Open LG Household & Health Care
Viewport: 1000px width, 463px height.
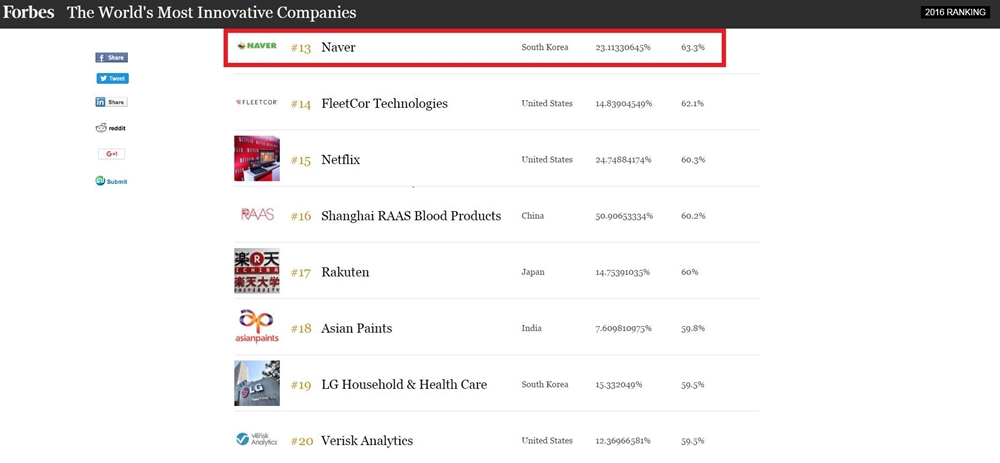pyautogui.click(x=403, y=384)
